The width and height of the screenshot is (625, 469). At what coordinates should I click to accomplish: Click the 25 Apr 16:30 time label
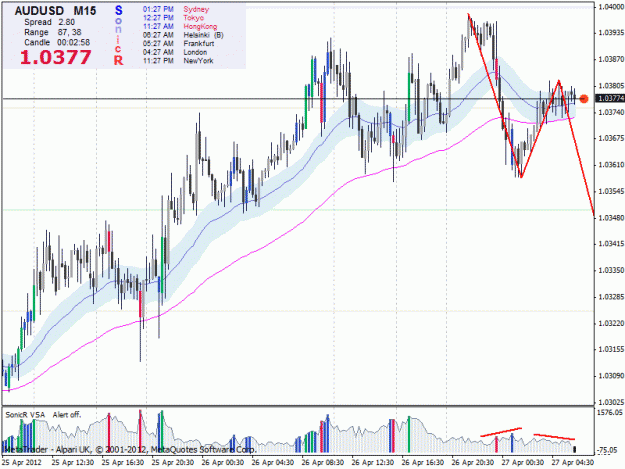click(123, 462)
